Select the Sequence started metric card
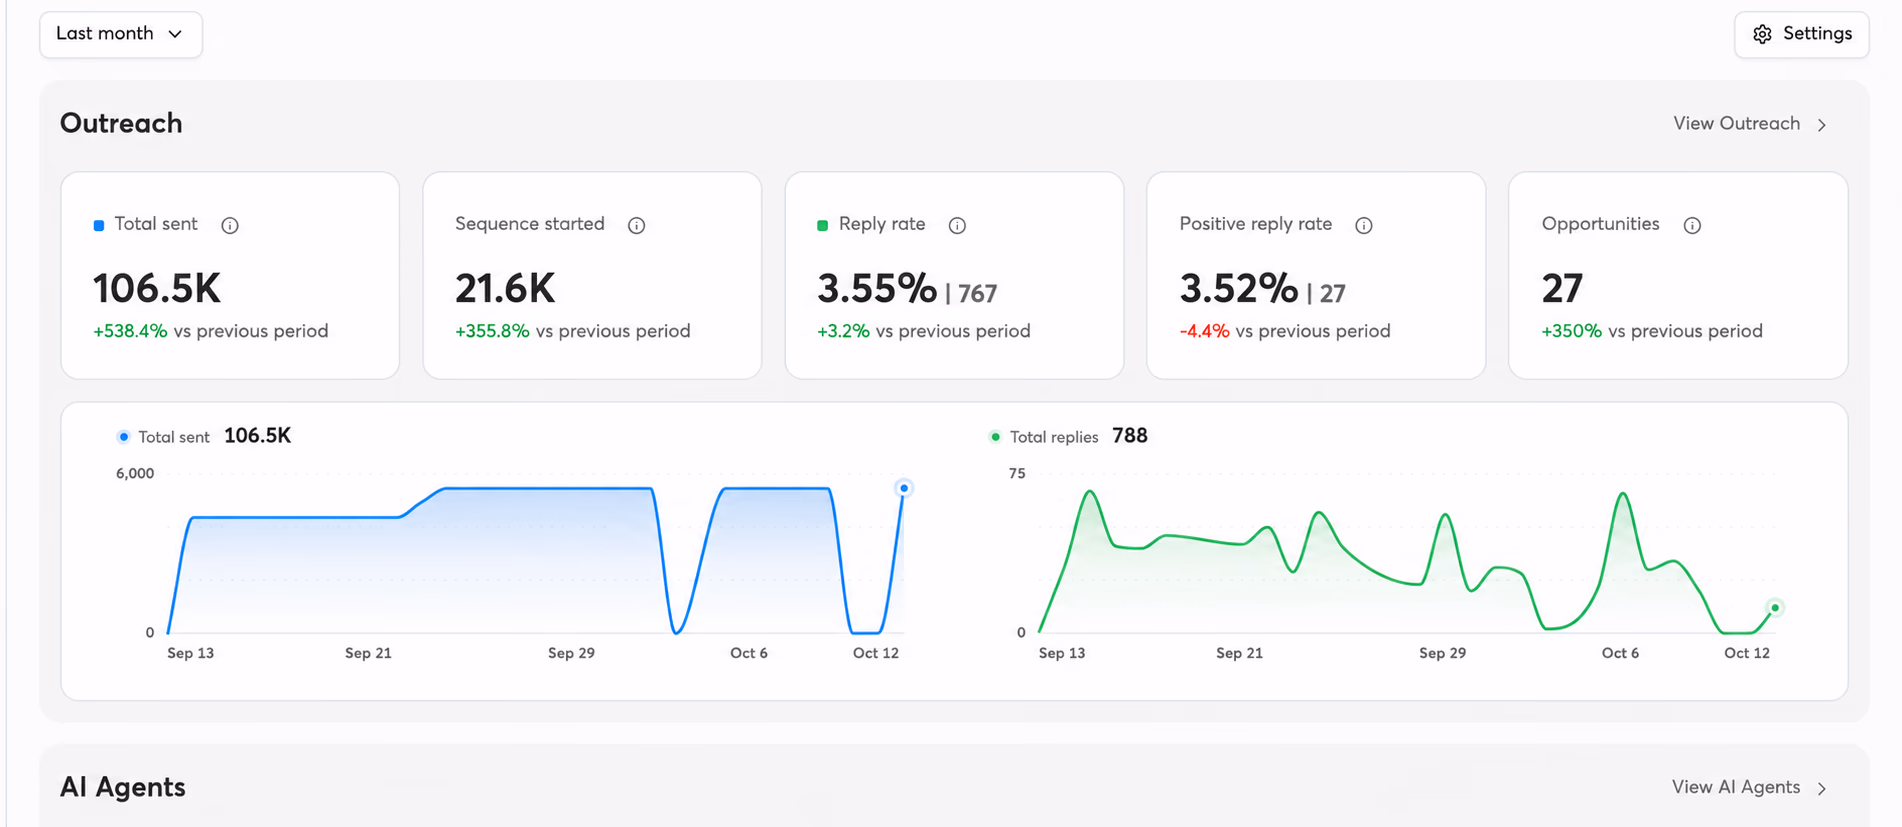Viewport: 1902px width, 827px height. (592, 275)
